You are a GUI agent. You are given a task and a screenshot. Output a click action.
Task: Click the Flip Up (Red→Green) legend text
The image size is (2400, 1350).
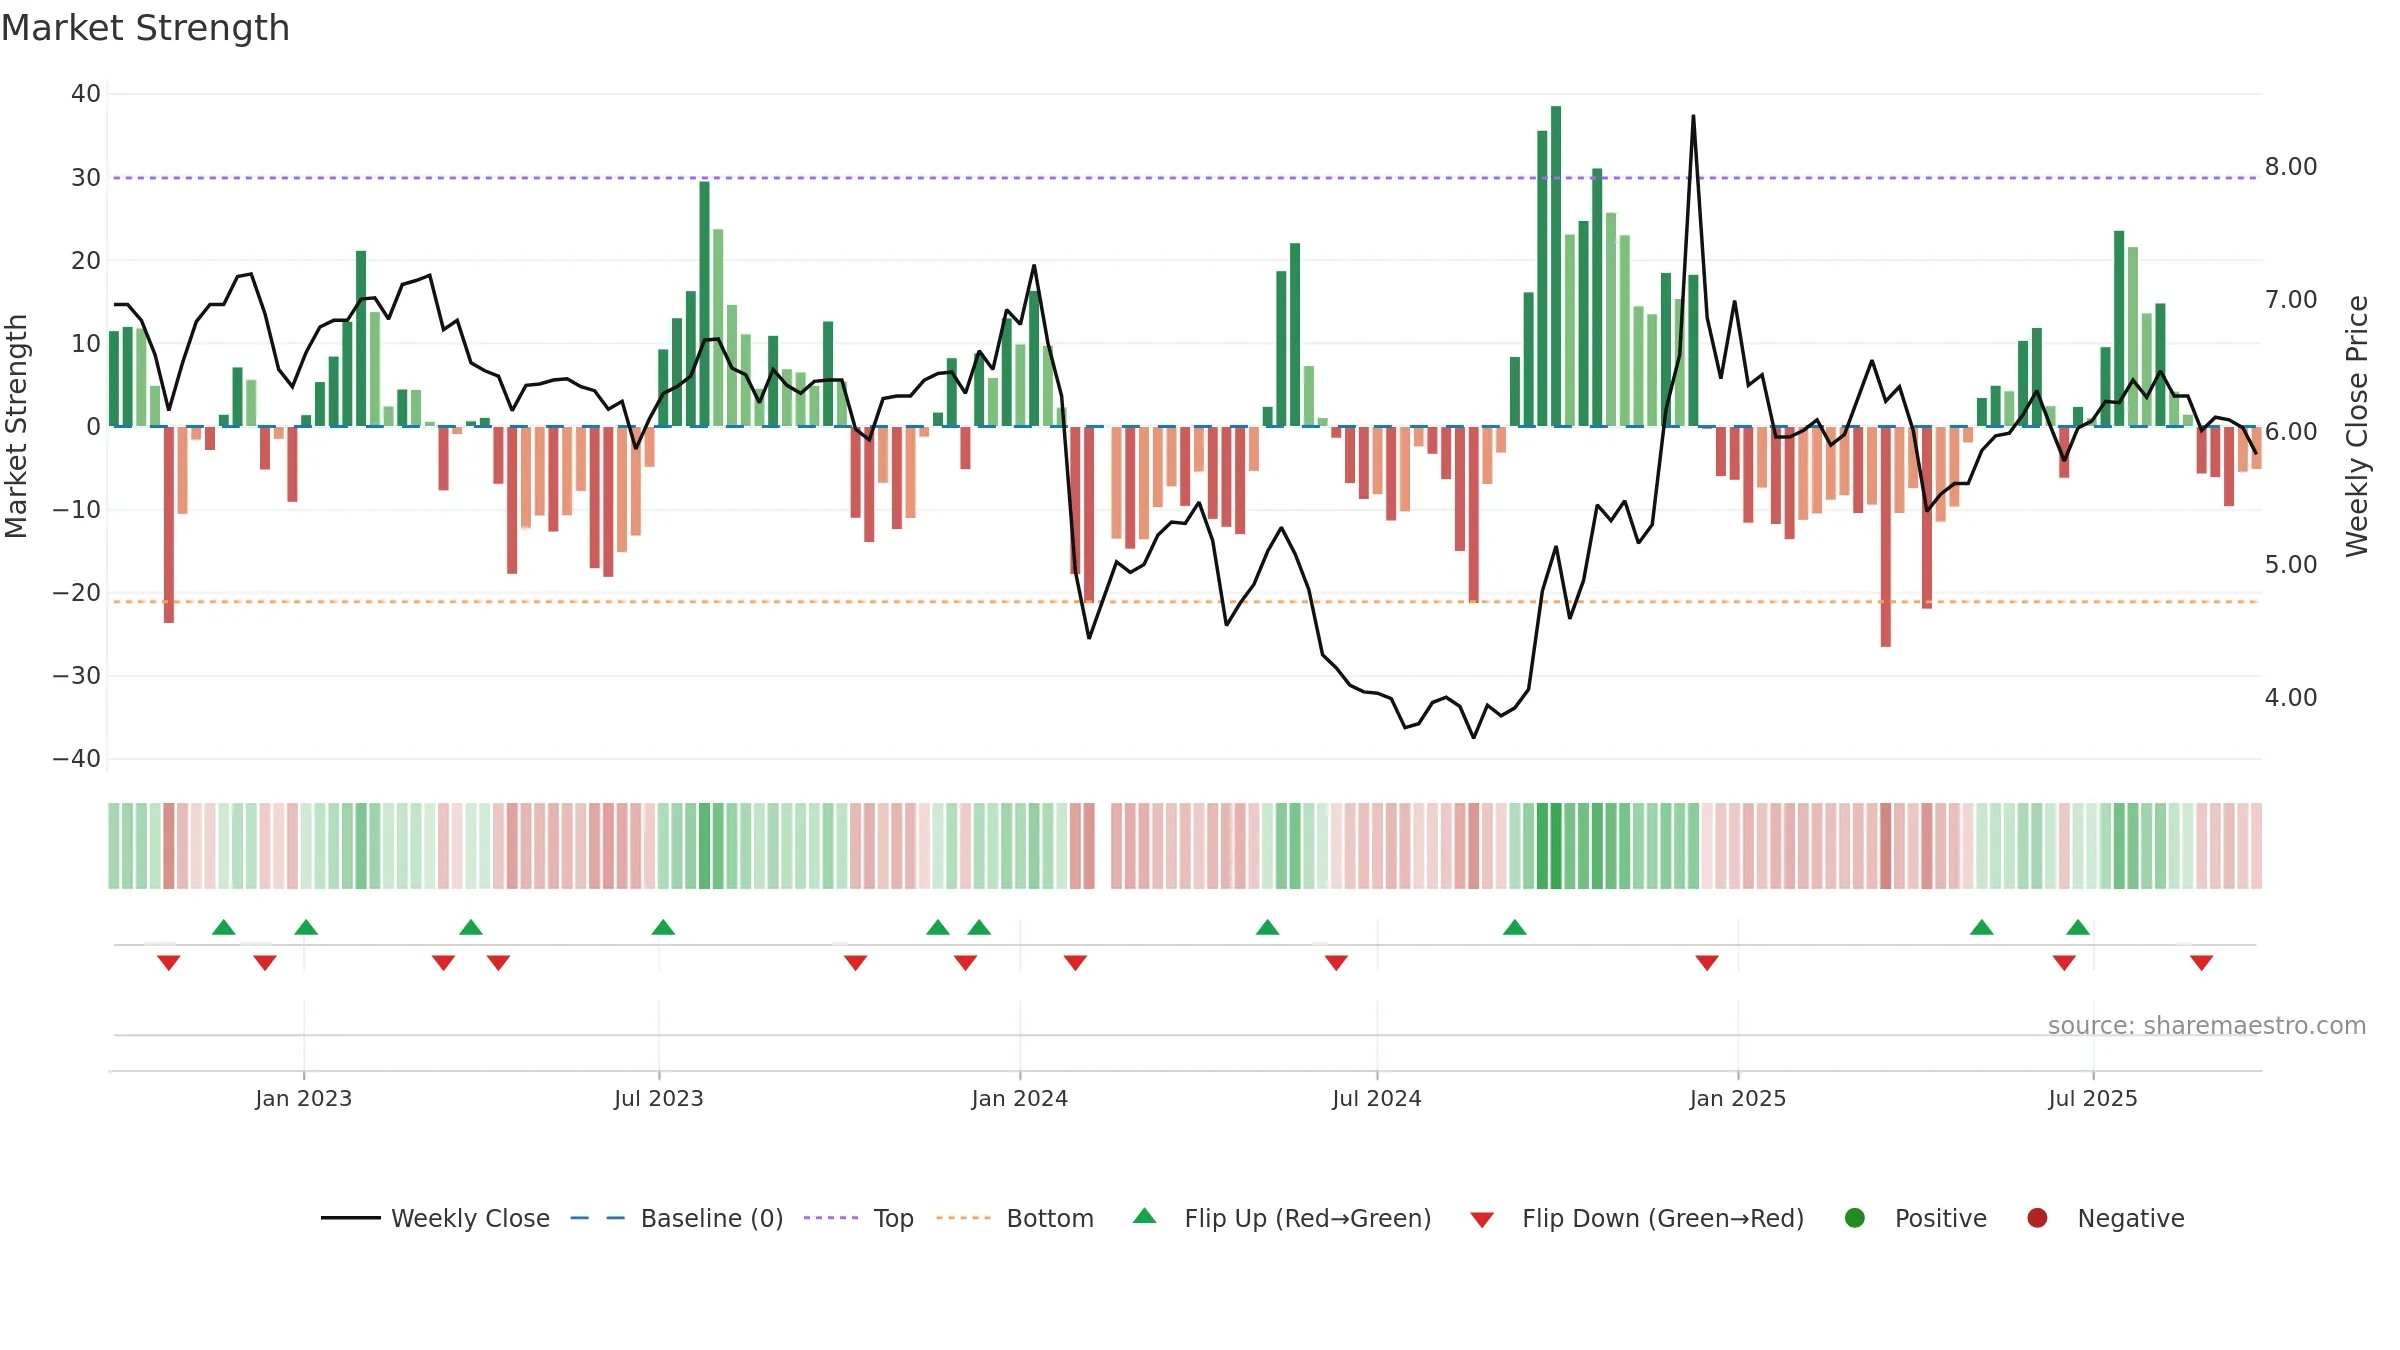pos(1308,1218)
